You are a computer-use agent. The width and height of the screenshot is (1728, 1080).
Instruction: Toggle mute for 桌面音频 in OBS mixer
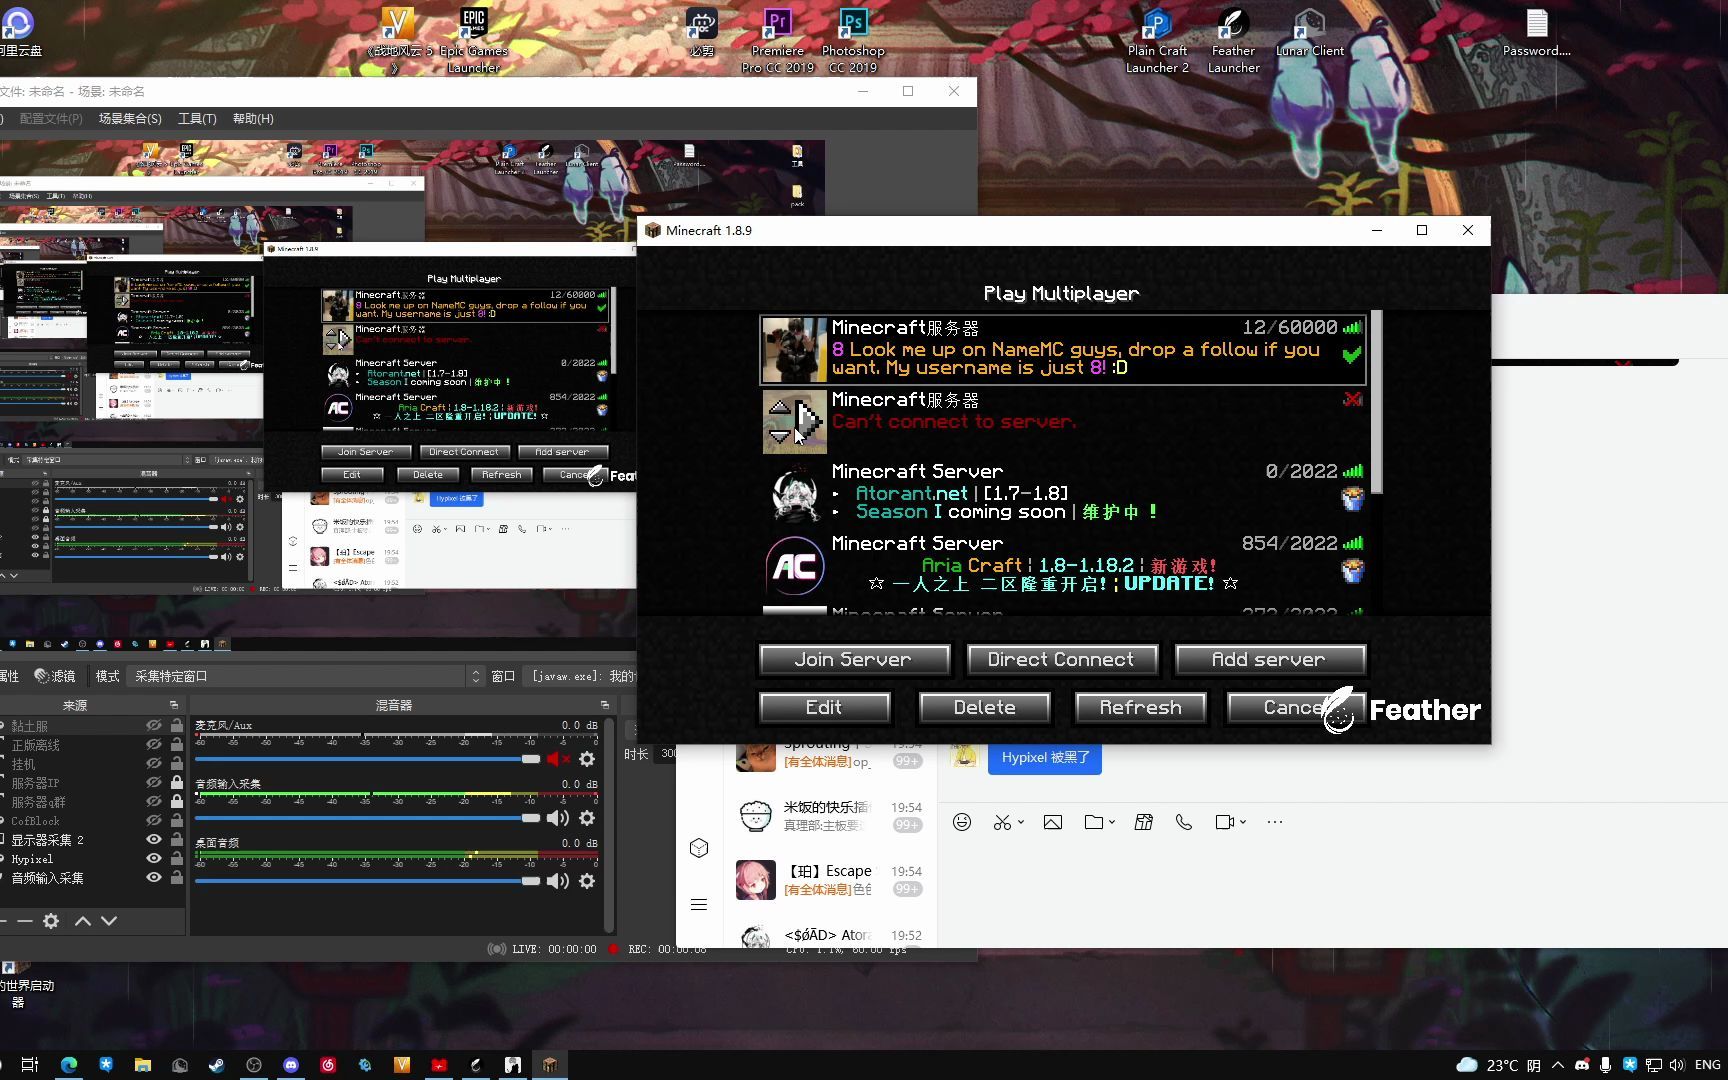(x=558, y=881)
